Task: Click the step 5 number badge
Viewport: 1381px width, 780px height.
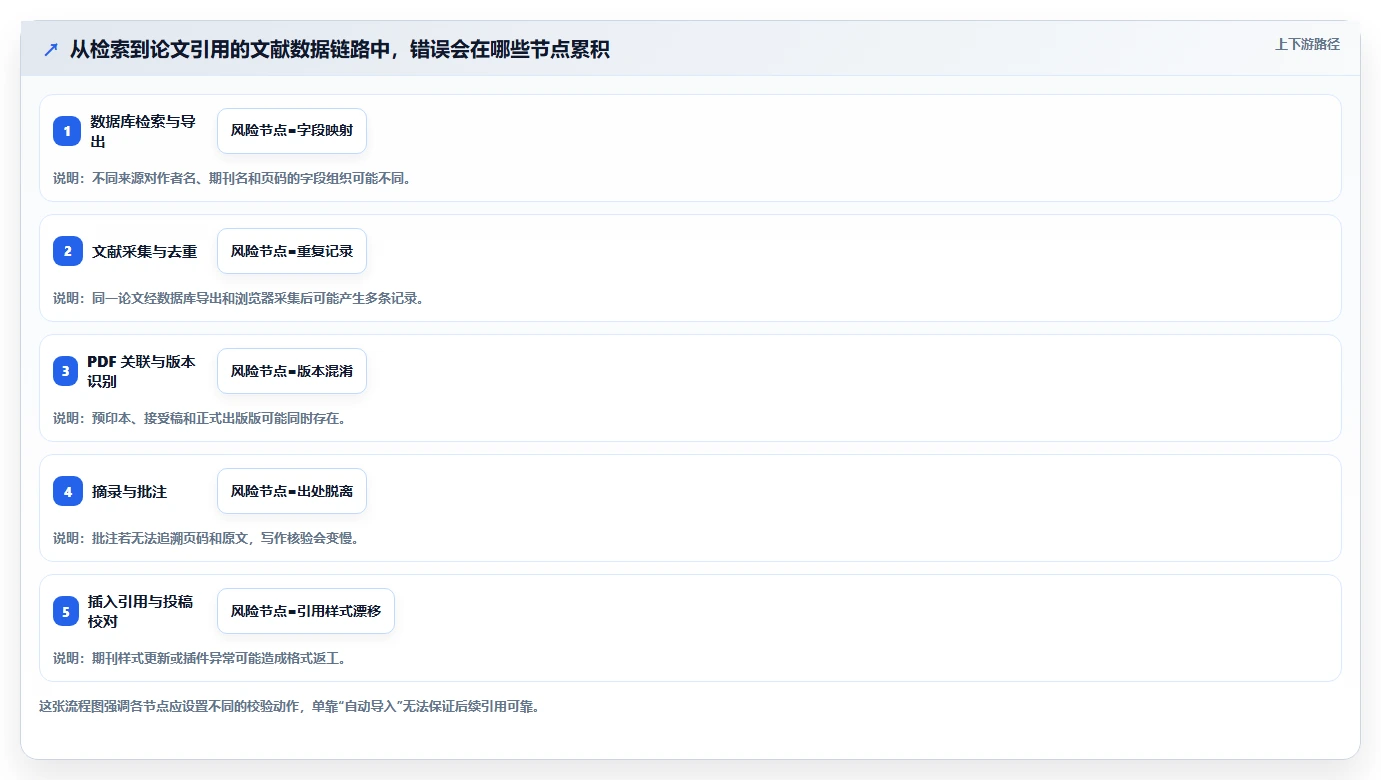Action: click(66, 611)
